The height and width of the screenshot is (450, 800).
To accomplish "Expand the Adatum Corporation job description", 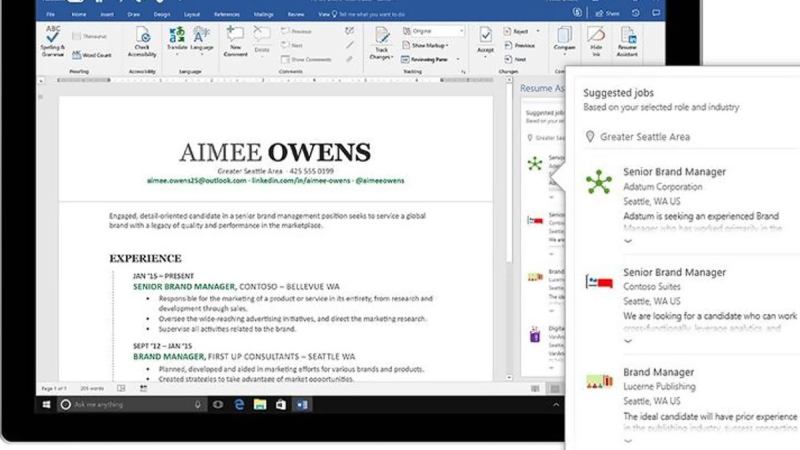I will click(x=628, y=241).
